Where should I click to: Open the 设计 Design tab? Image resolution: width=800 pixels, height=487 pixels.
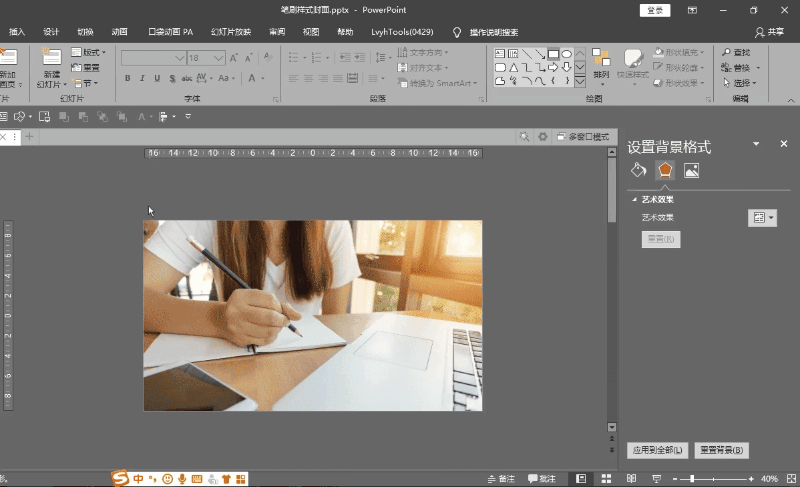point(51,32)
